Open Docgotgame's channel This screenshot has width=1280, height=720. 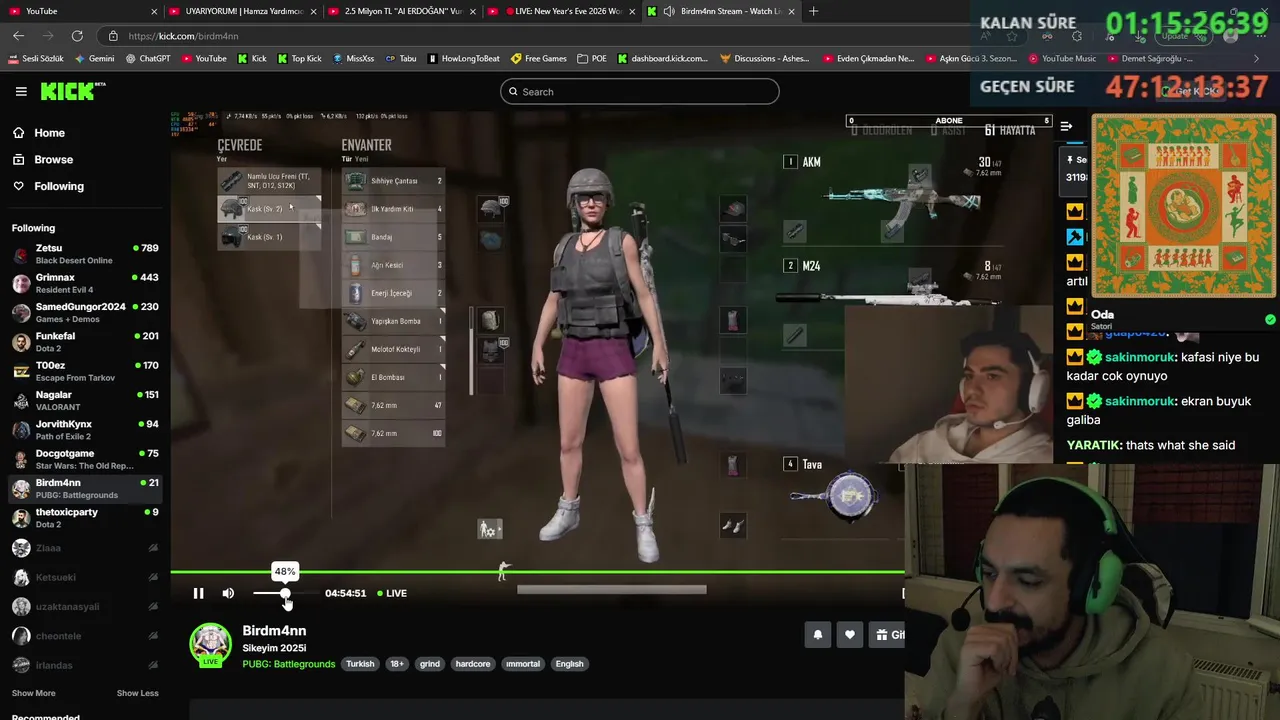click(85, 459)
